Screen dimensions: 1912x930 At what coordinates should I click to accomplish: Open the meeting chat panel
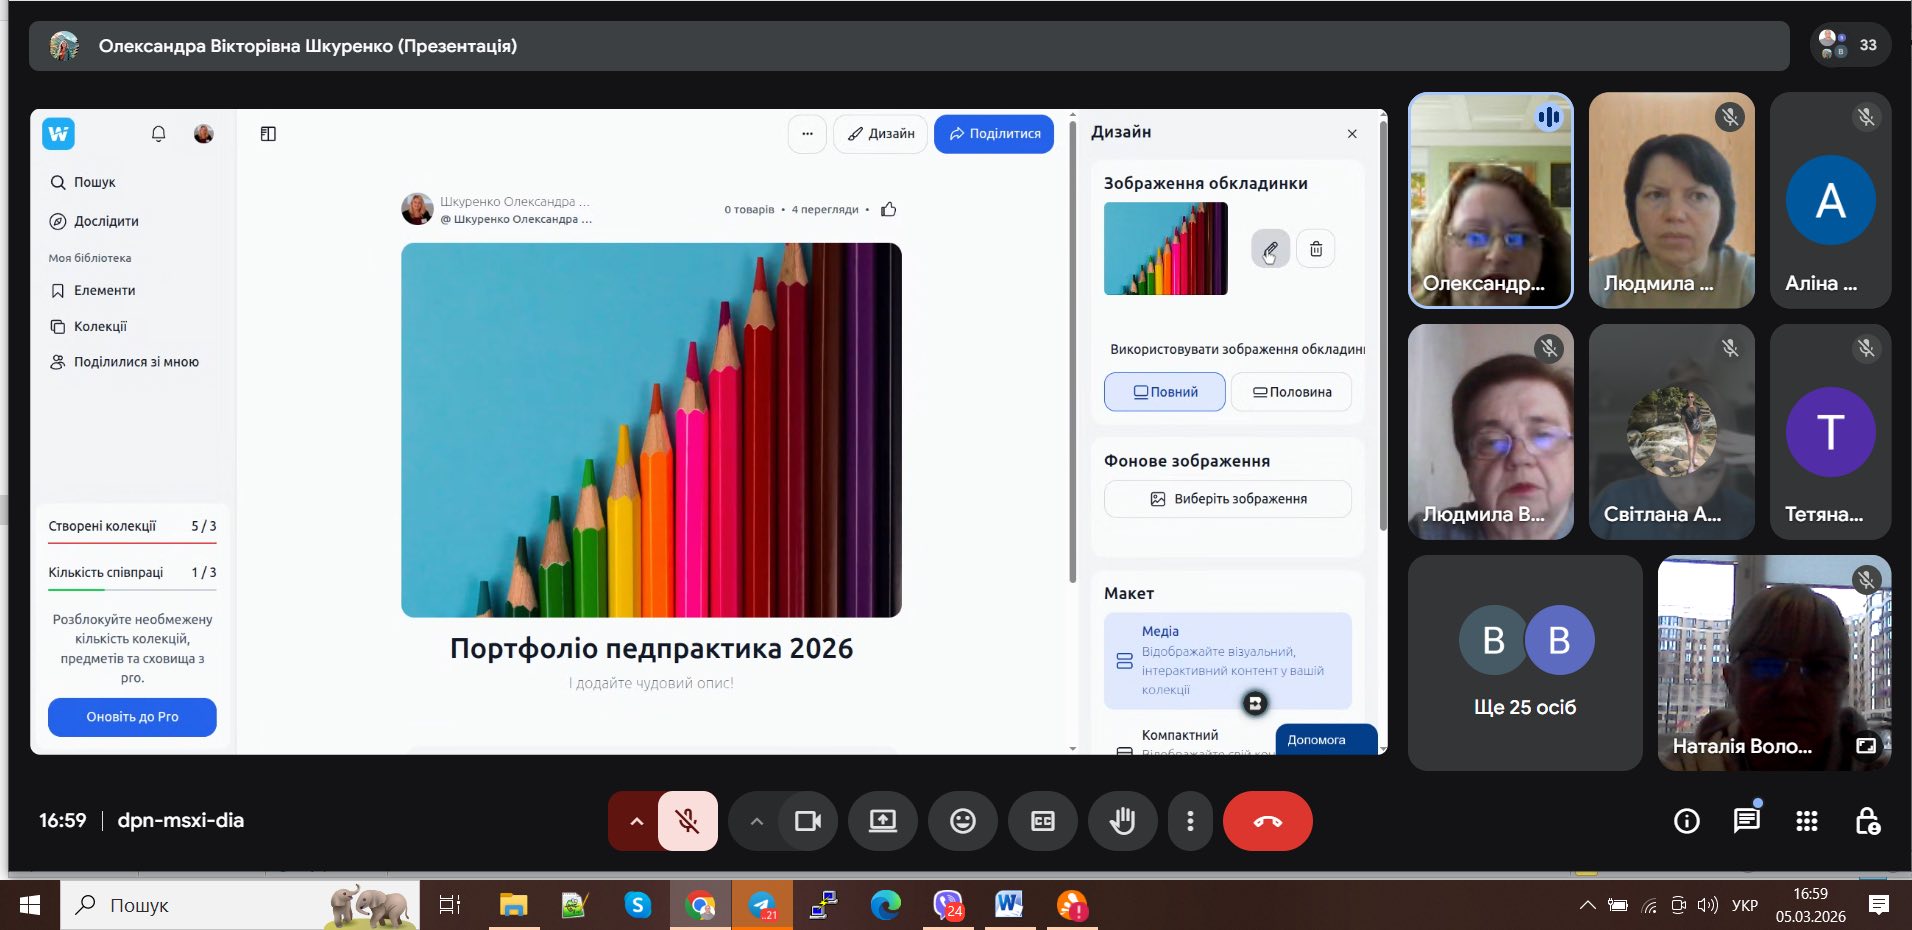[1746, 821]
